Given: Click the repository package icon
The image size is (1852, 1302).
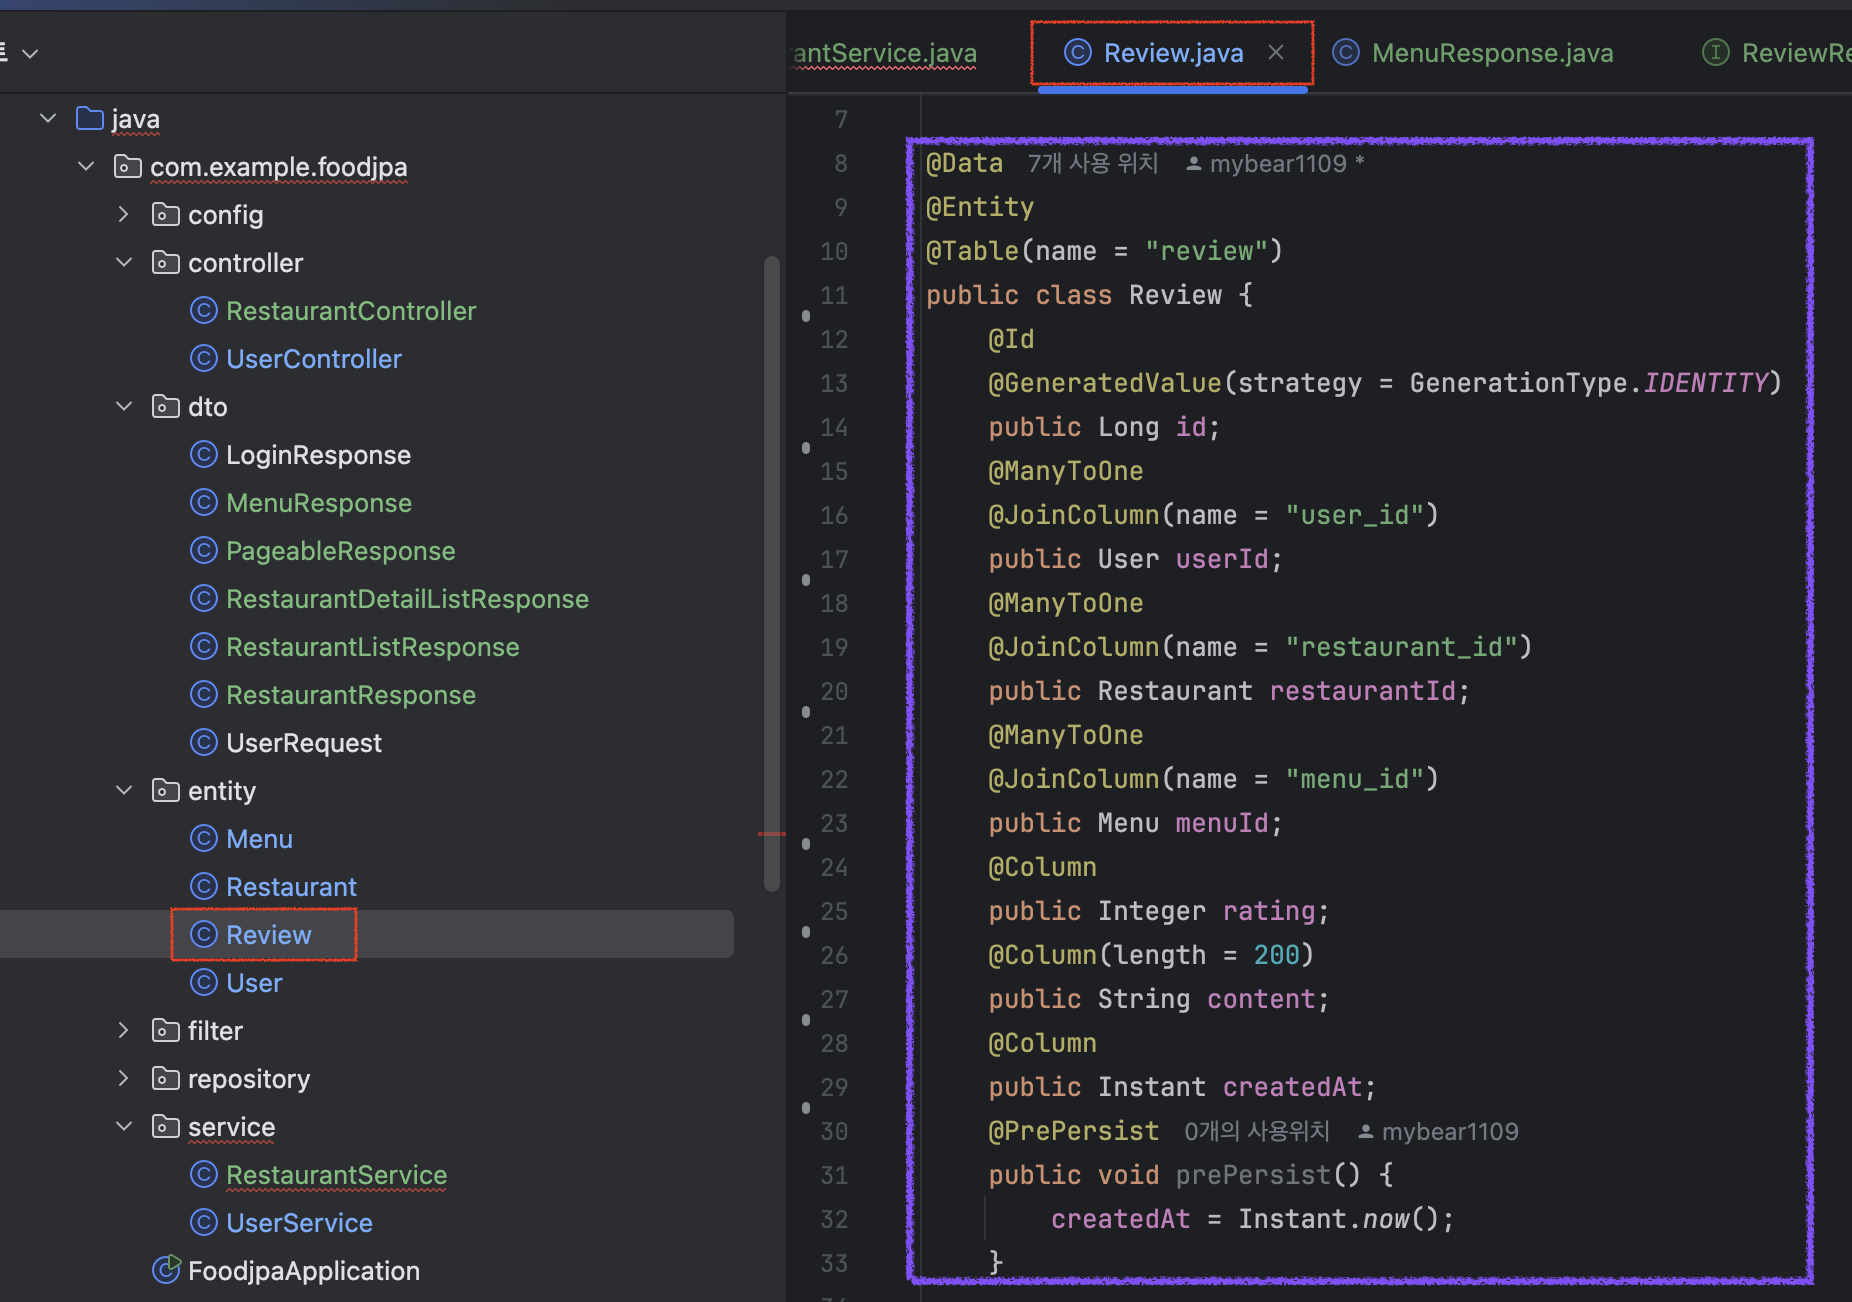Looking at the screenshot, I should point(165,1078).
